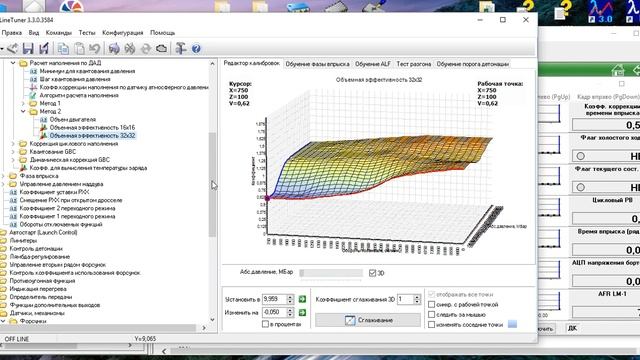Click the grey refresh arrows toolbar icon
Image resolution: width=640 pixels, height=360 pixels.
coord(146,49)
